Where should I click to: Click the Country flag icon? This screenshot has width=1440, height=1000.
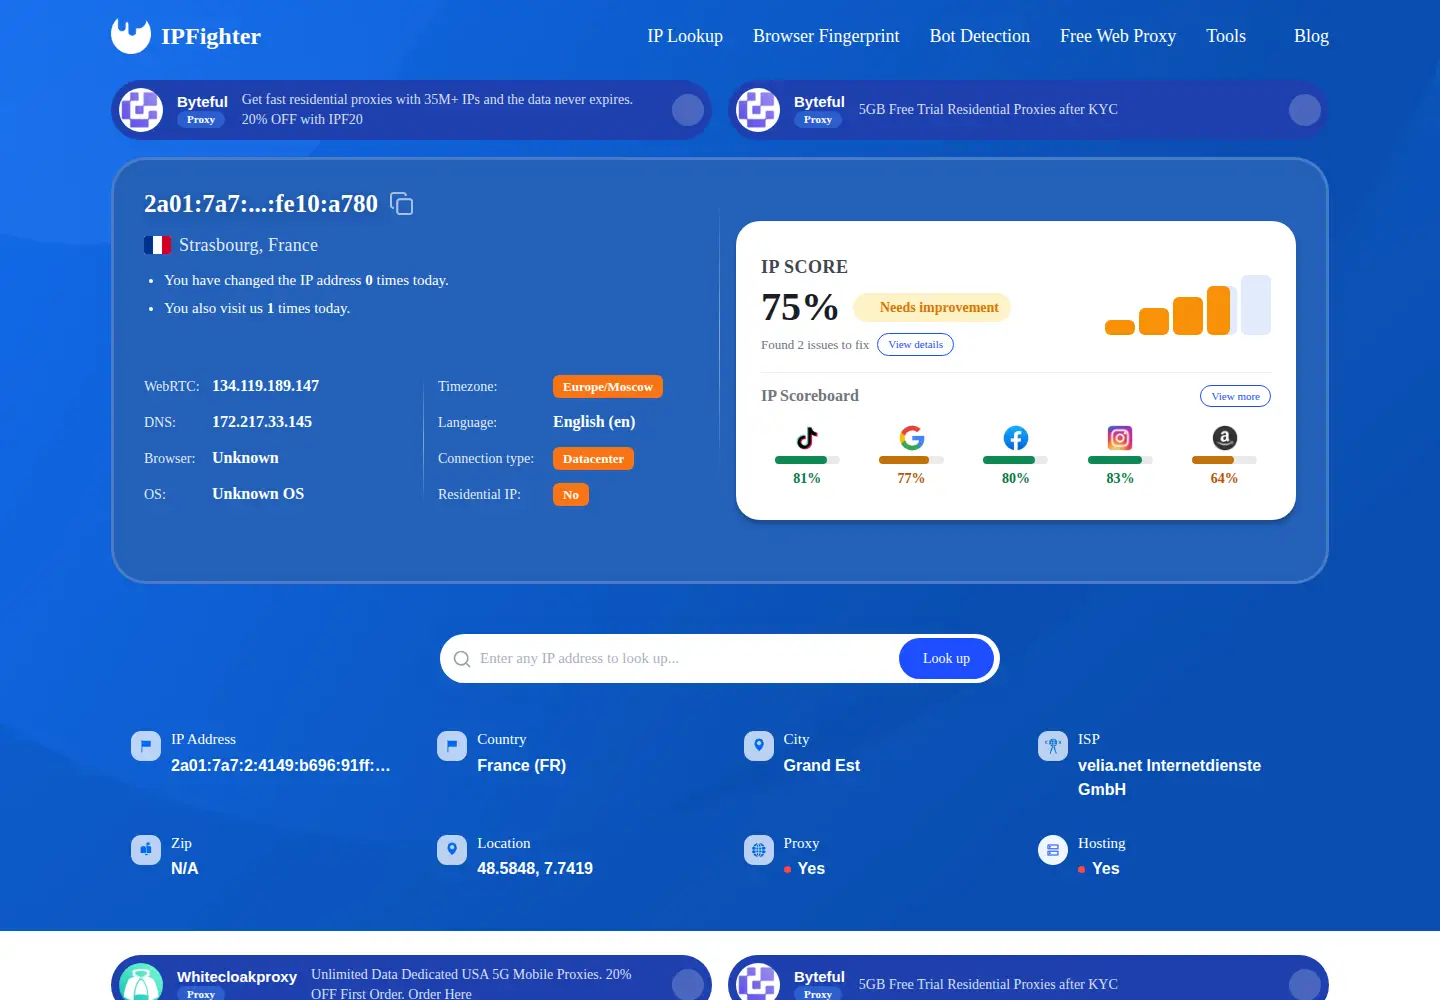tap(452, 746)
